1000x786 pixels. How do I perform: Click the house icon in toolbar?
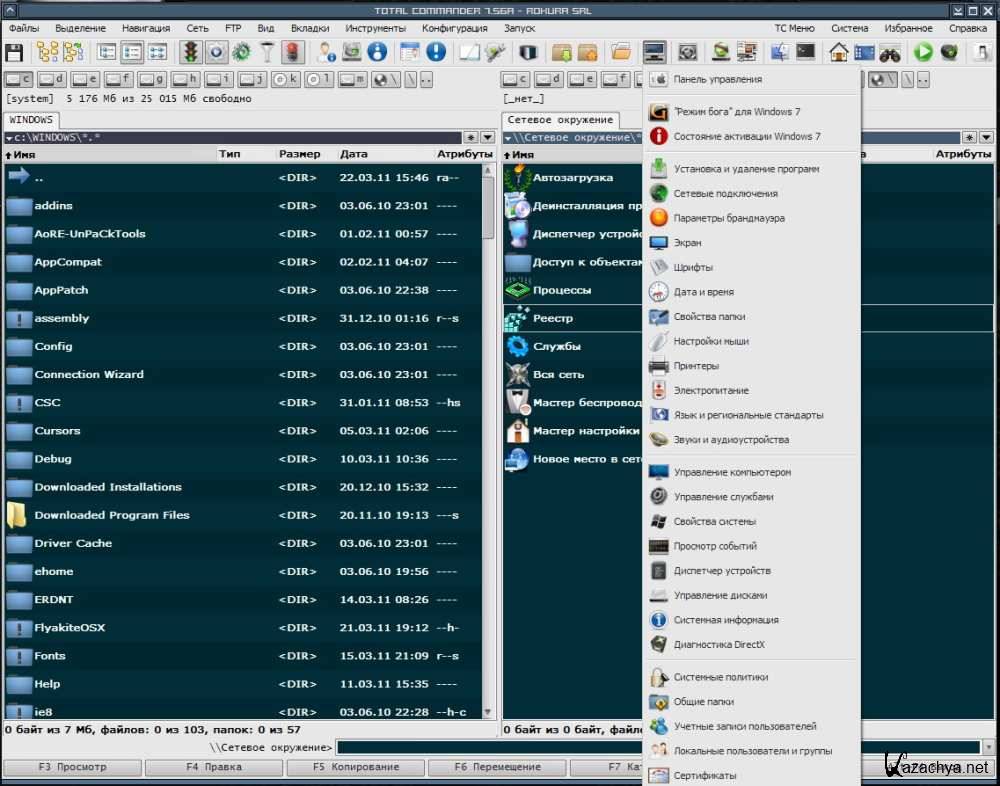tap(838, 52)
